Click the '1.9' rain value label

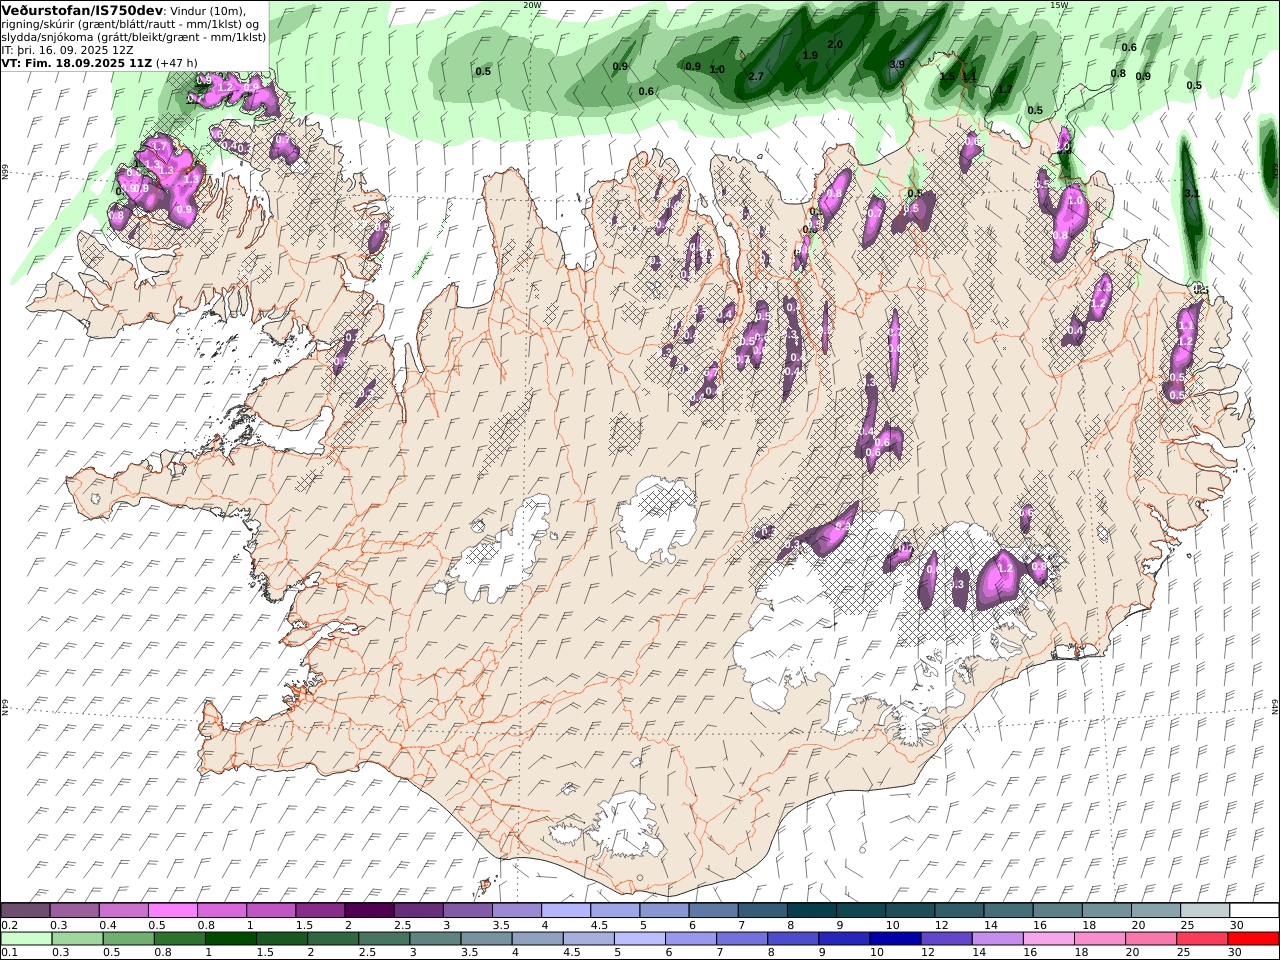click(x=810, y=55)
